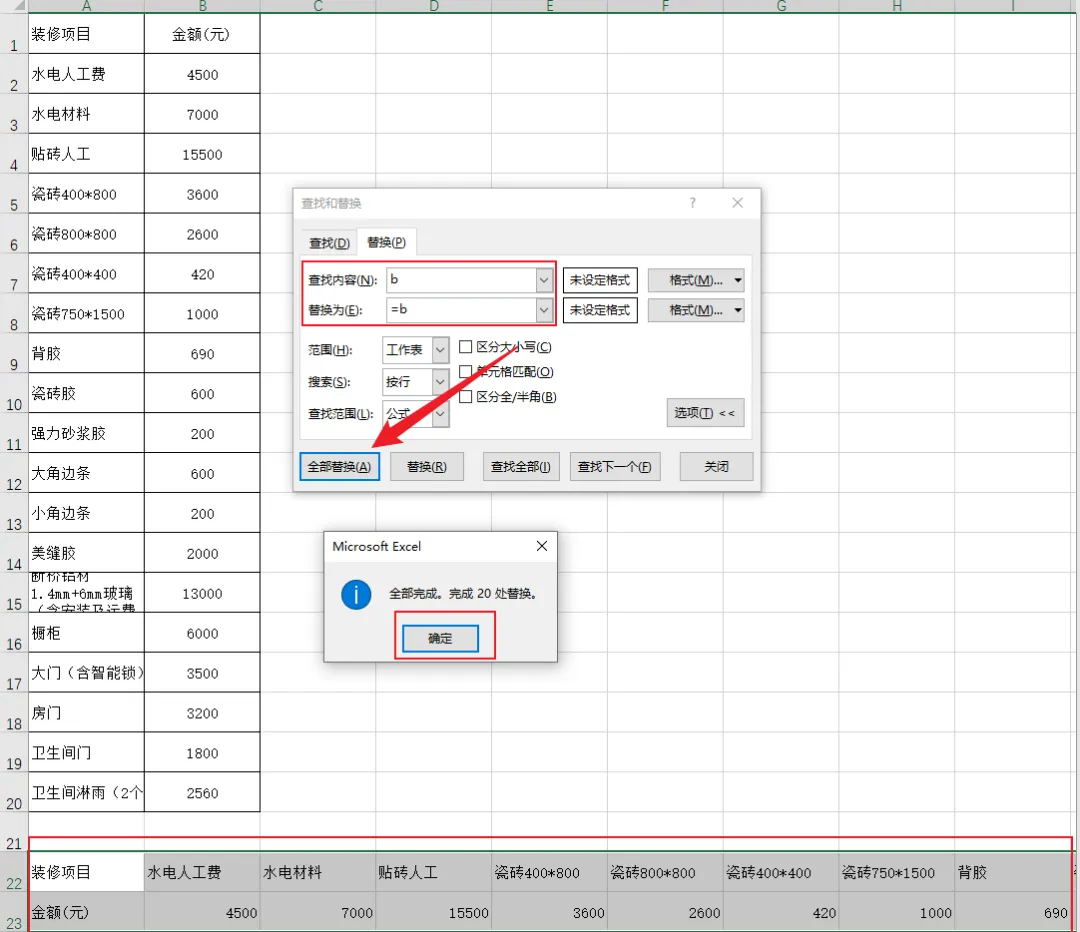Click the 替换(R) button

(426, 466)
